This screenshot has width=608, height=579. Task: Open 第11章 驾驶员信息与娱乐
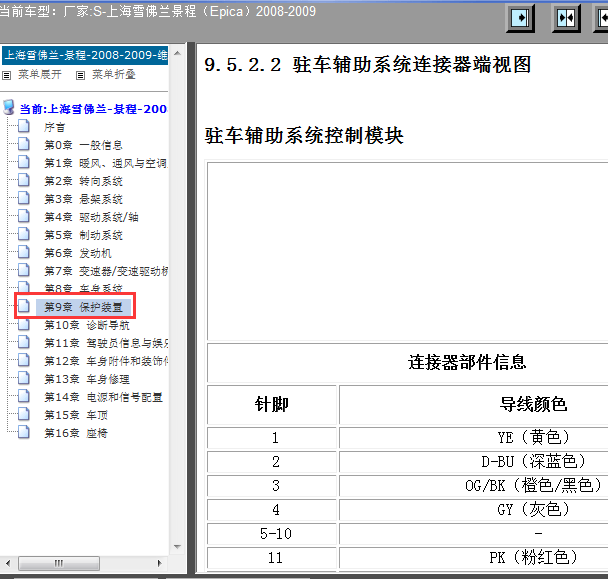pos(105,343)
